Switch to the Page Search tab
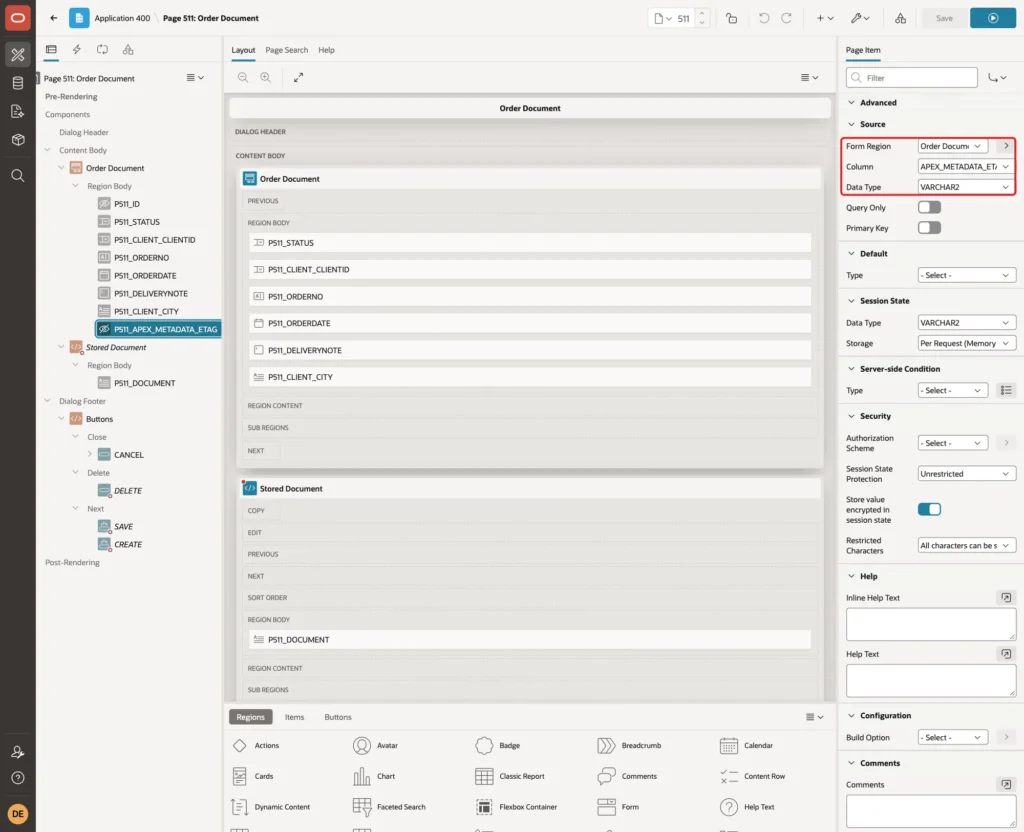This screenshot has height=832, width=1024. tap(286, 50)
